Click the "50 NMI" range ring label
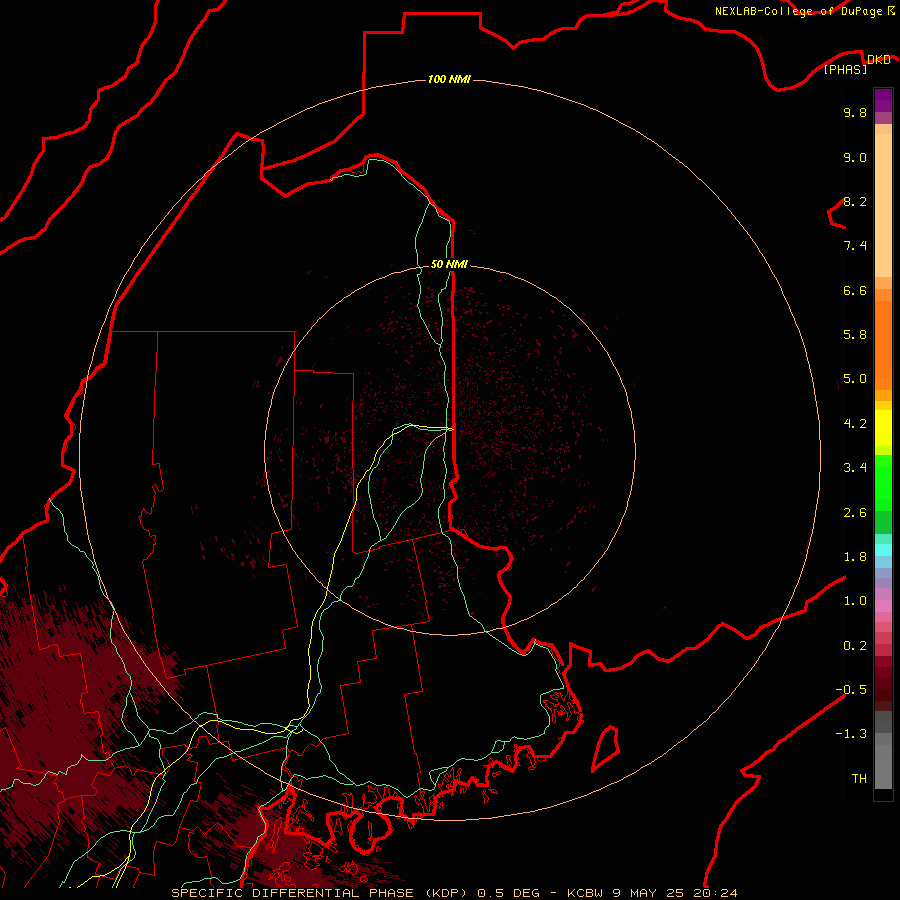The width and height of the screenshot is (900, 900). [x=449, y=264]
